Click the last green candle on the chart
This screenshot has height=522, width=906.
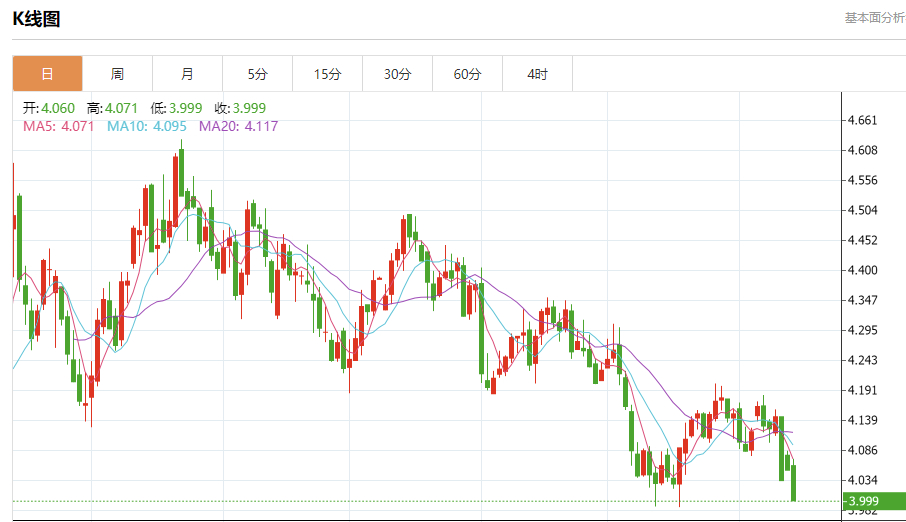793,483
